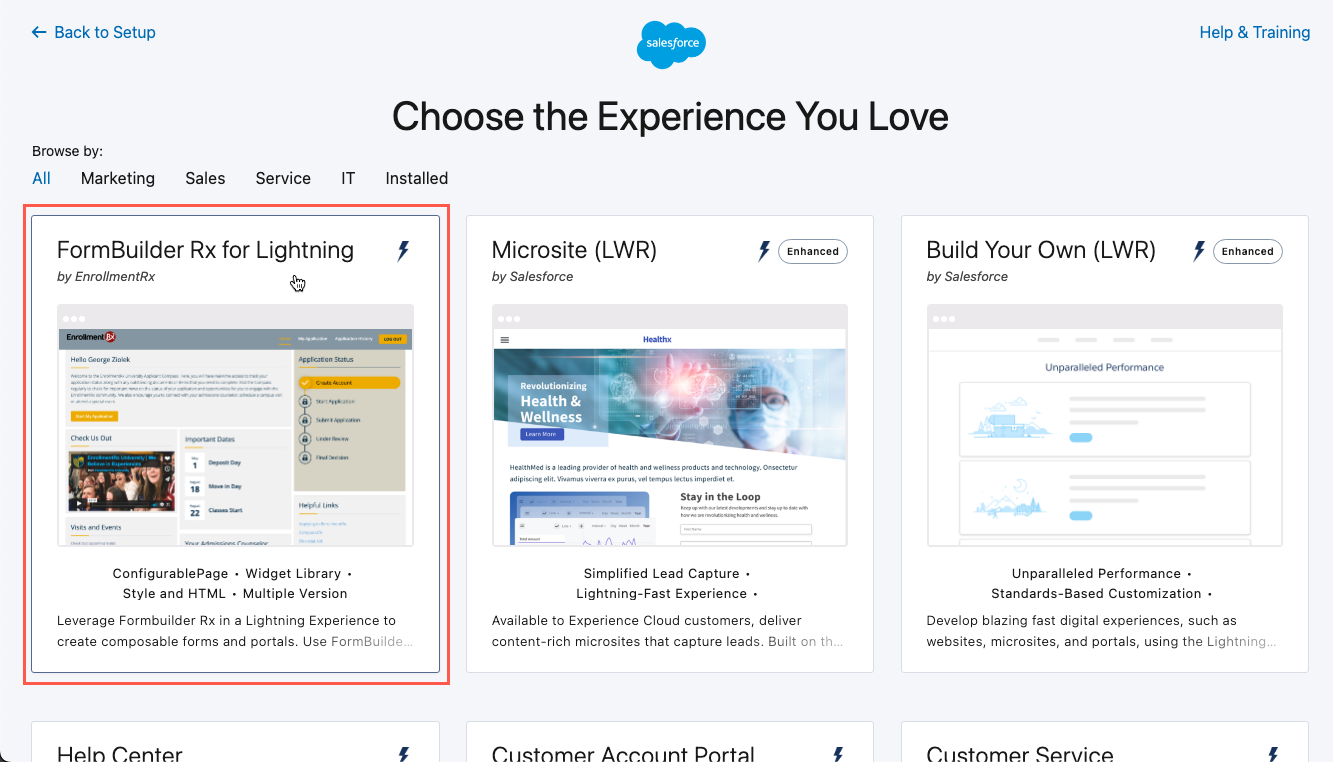The image size is (1333, 762).
Task: Click the lightning bolt icon on FormBuilder Rx card
Action: (403, 251)
